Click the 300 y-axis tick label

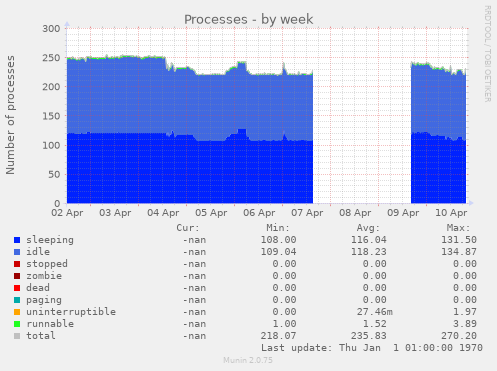[51, 29]
